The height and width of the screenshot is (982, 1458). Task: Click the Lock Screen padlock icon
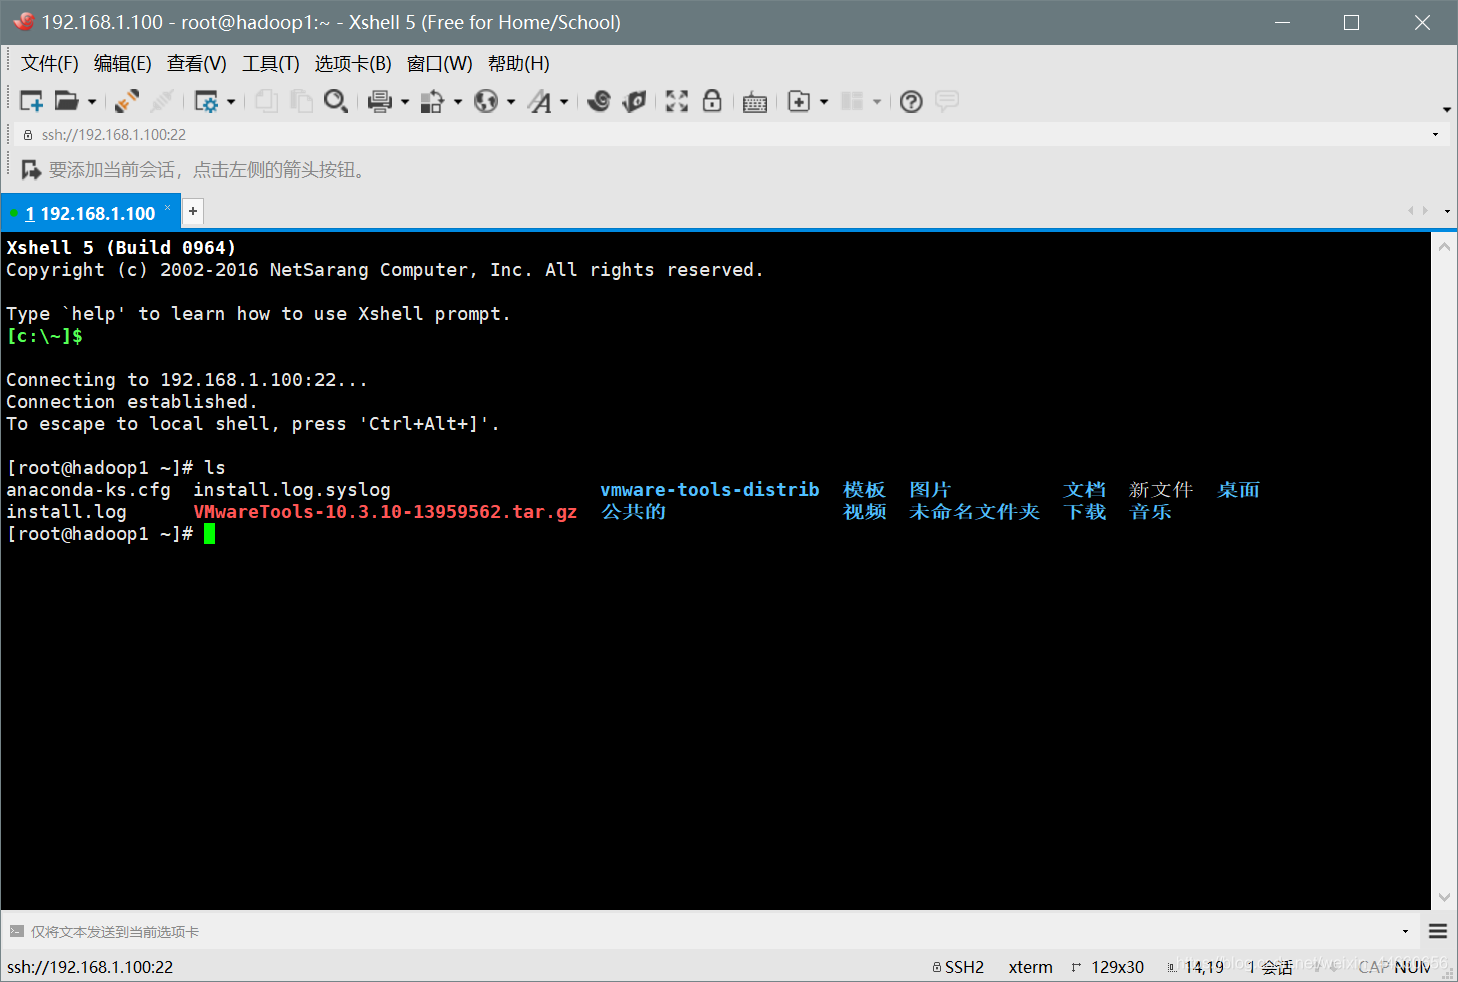click(x=712, y=100)
